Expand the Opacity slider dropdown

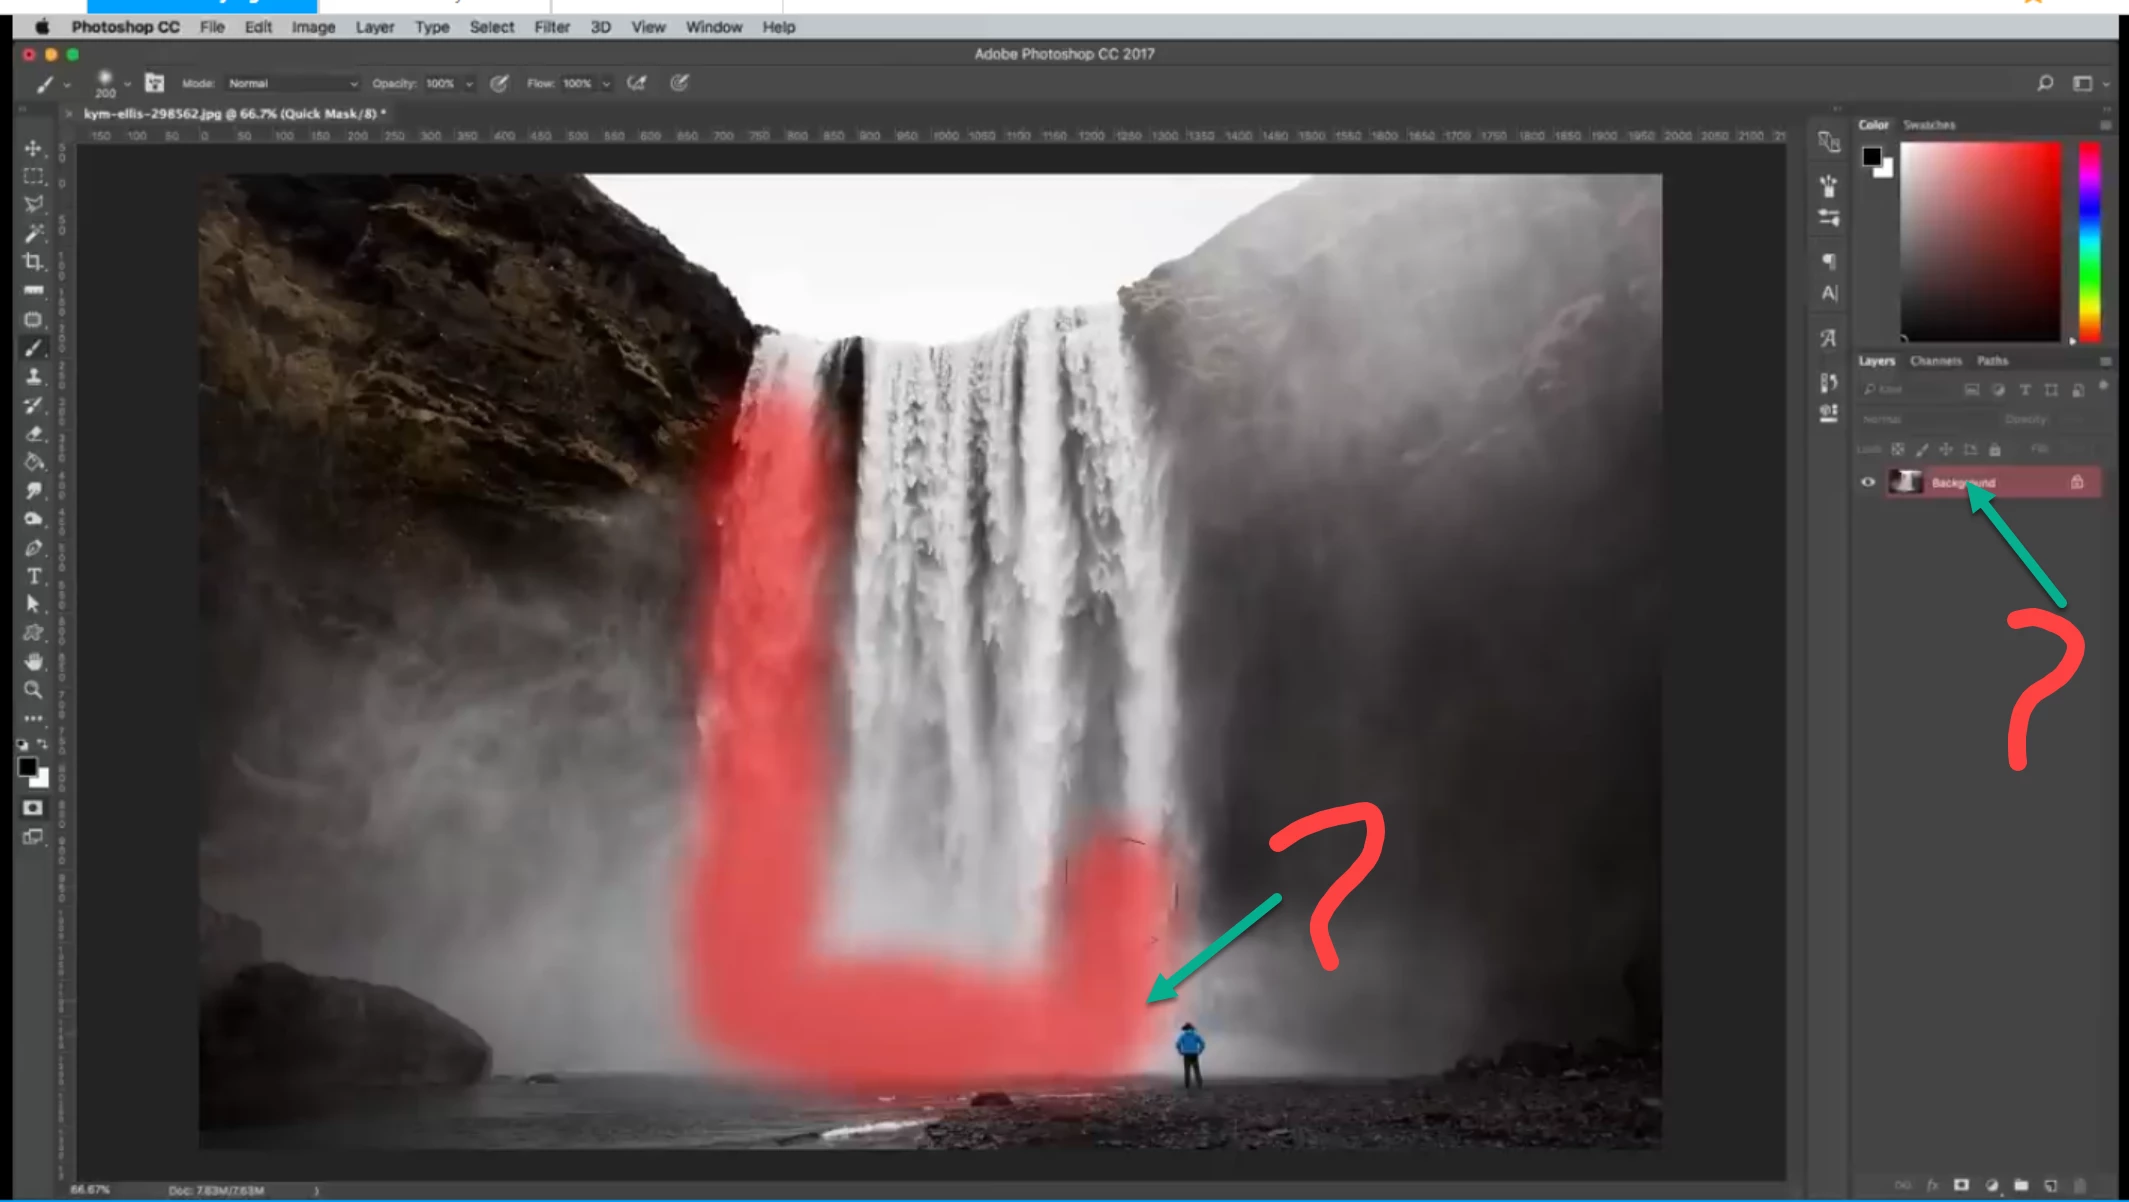[x=469, y=84]
